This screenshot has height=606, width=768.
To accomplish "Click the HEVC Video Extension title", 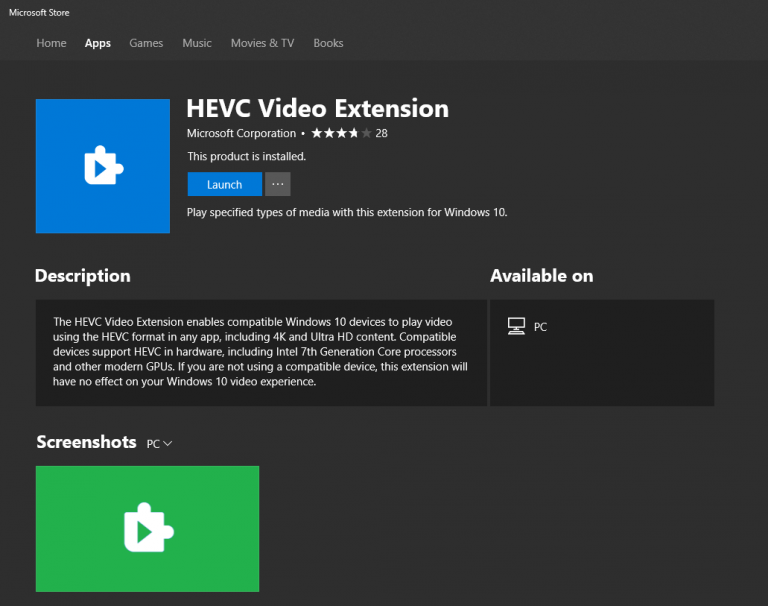I will 317,108.
